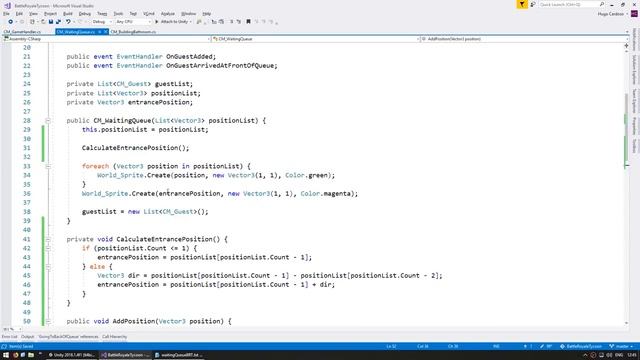Viewport: 640px width, 360px height.
Task: Open the Error List tab
Action: (9, 337)
